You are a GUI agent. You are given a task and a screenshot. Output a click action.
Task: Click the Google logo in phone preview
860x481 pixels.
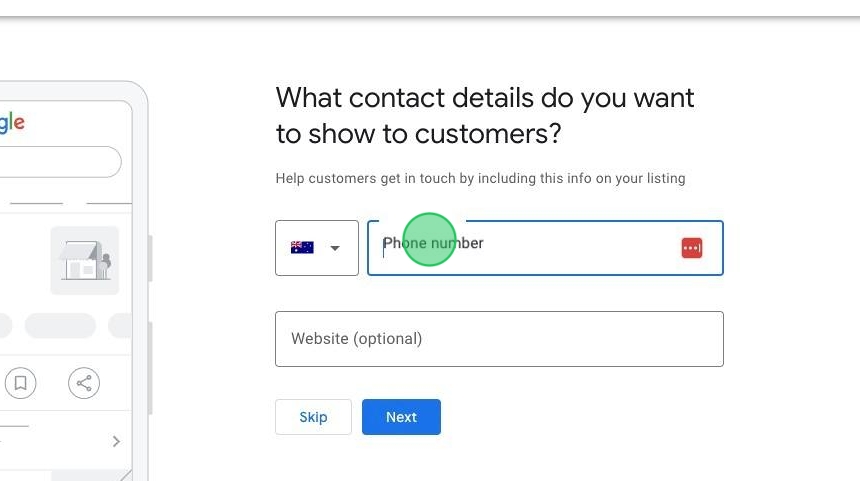11,123
